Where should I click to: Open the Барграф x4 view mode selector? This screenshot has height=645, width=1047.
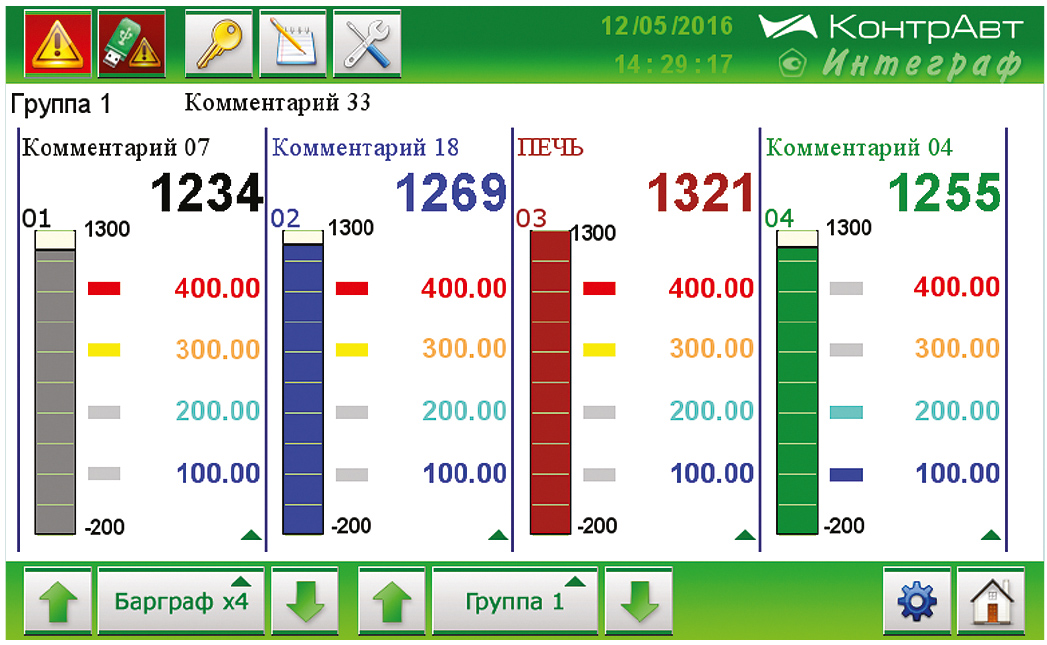pos(181,602)
